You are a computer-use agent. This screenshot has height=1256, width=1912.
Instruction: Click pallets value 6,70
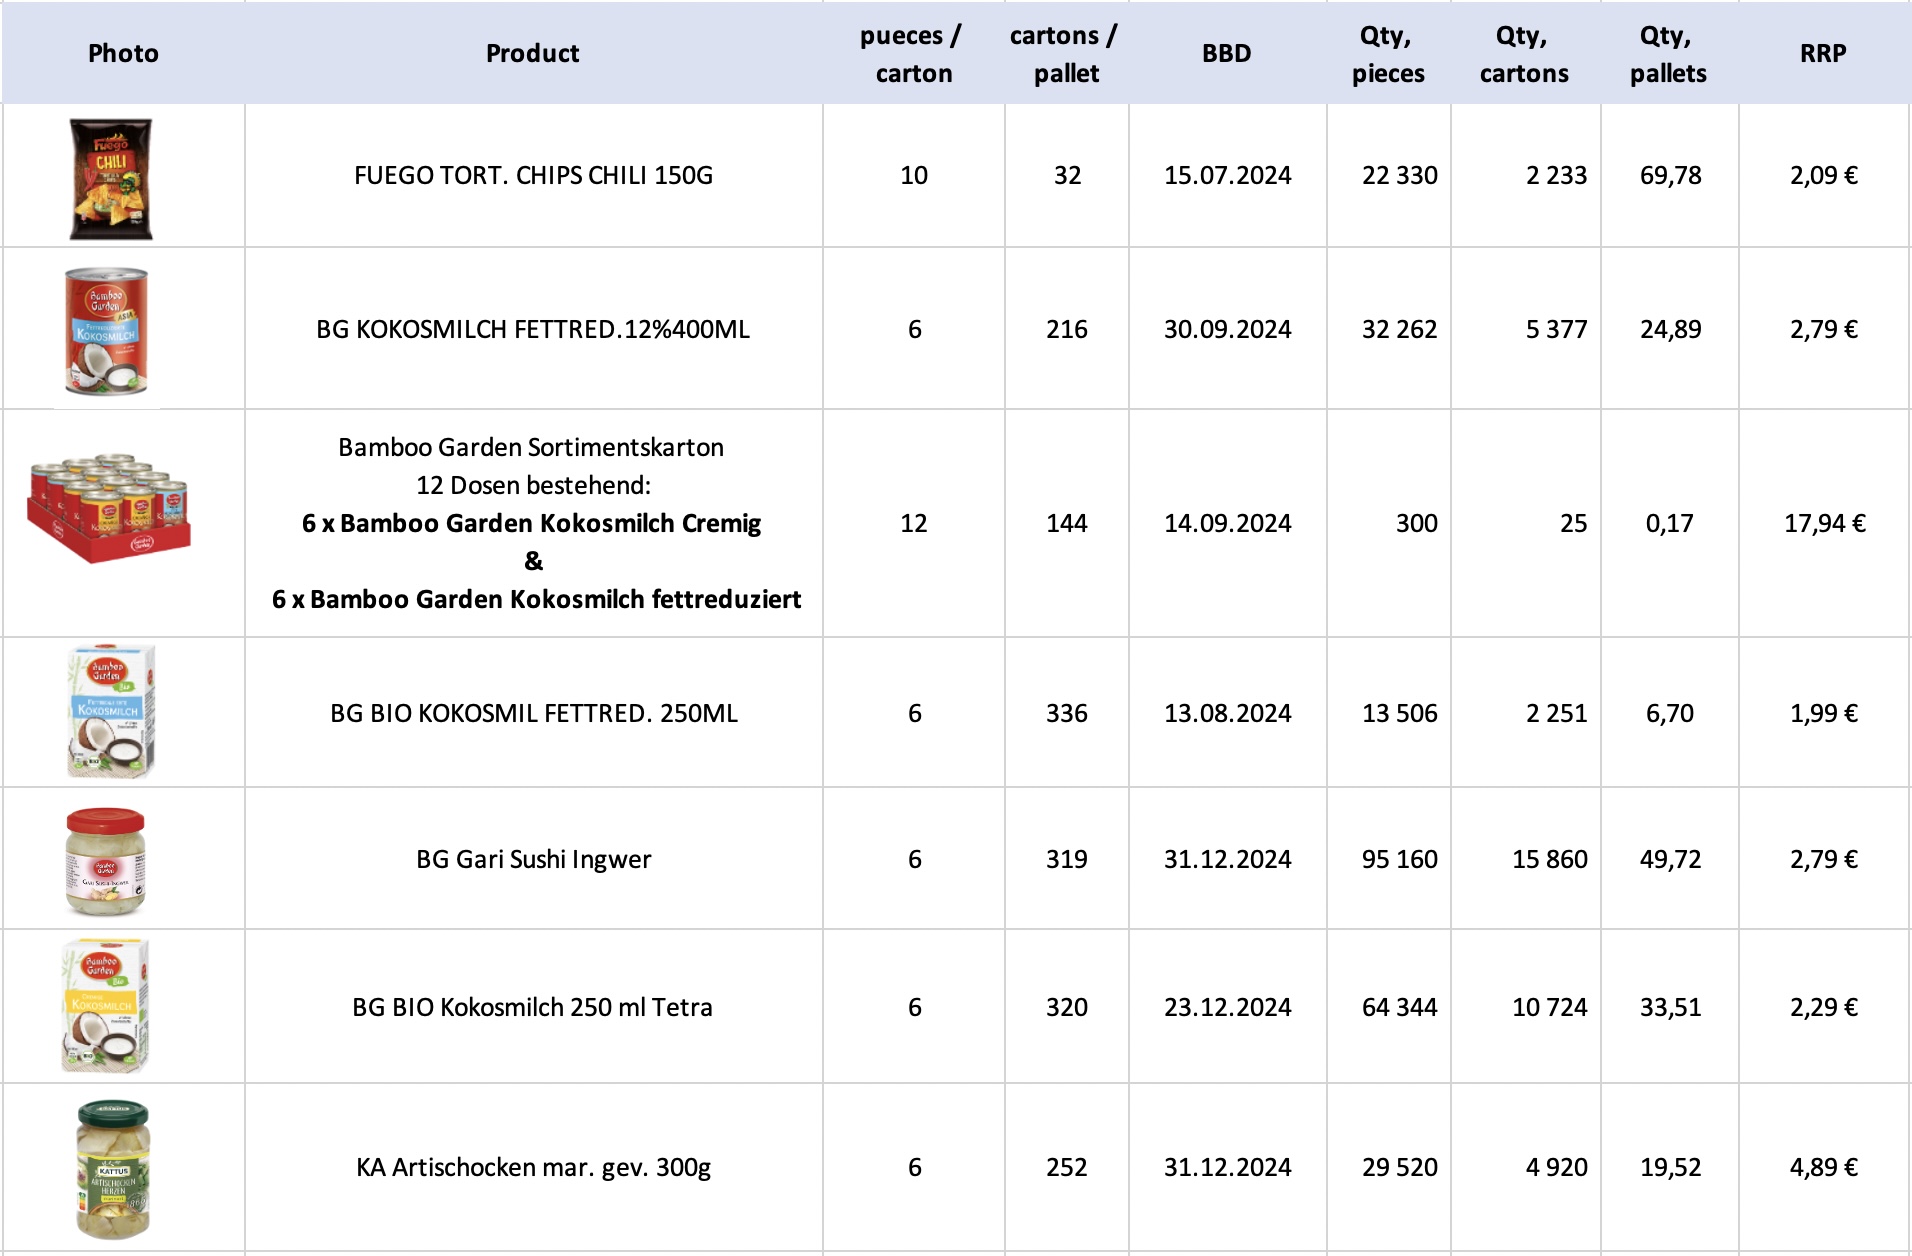1669,713
